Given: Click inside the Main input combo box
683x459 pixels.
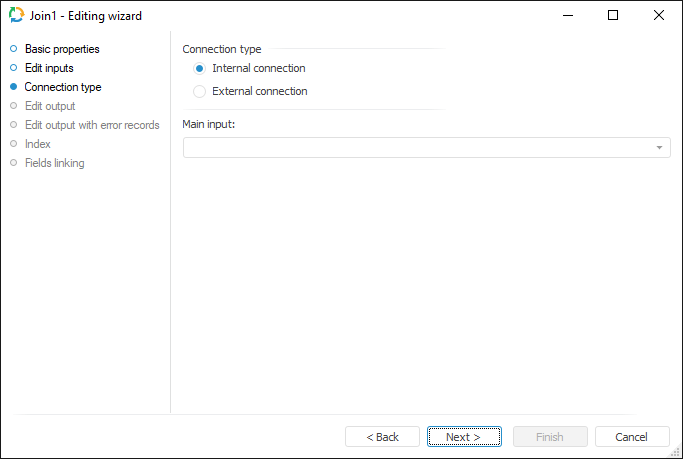Looking at the screenshot, I should pos(418,148).
